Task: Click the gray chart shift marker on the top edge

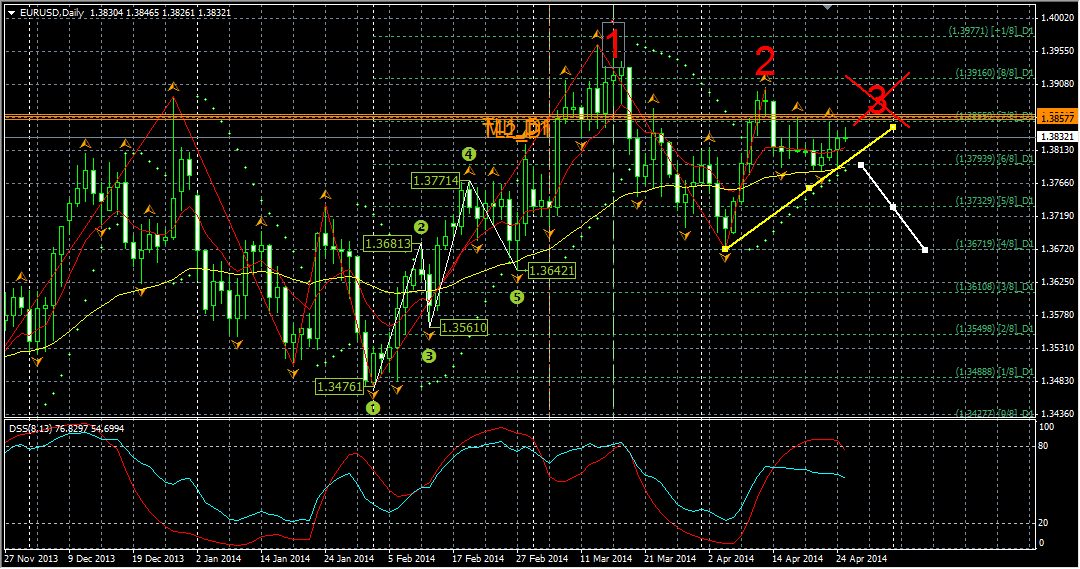Action: (x=828, y=7)
